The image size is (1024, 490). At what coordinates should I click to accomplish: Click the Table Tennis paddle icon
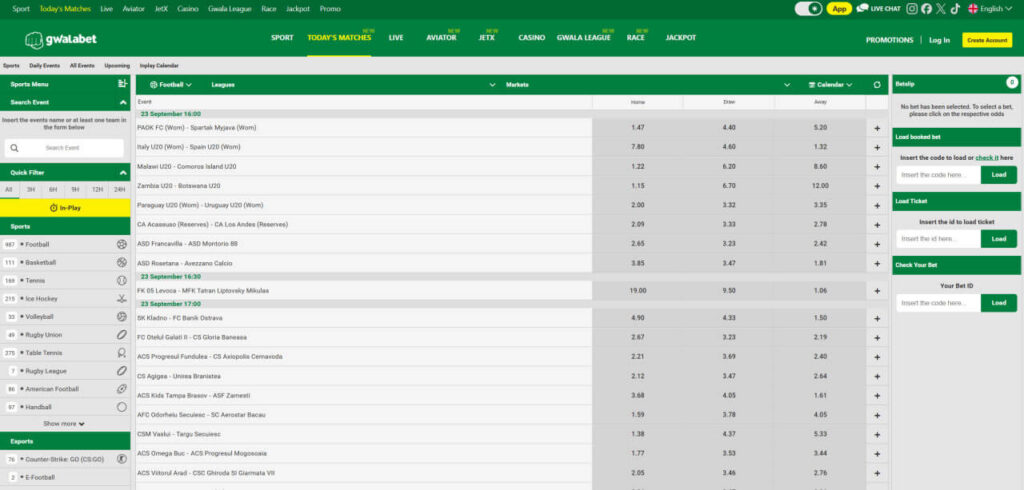point(121,353)
